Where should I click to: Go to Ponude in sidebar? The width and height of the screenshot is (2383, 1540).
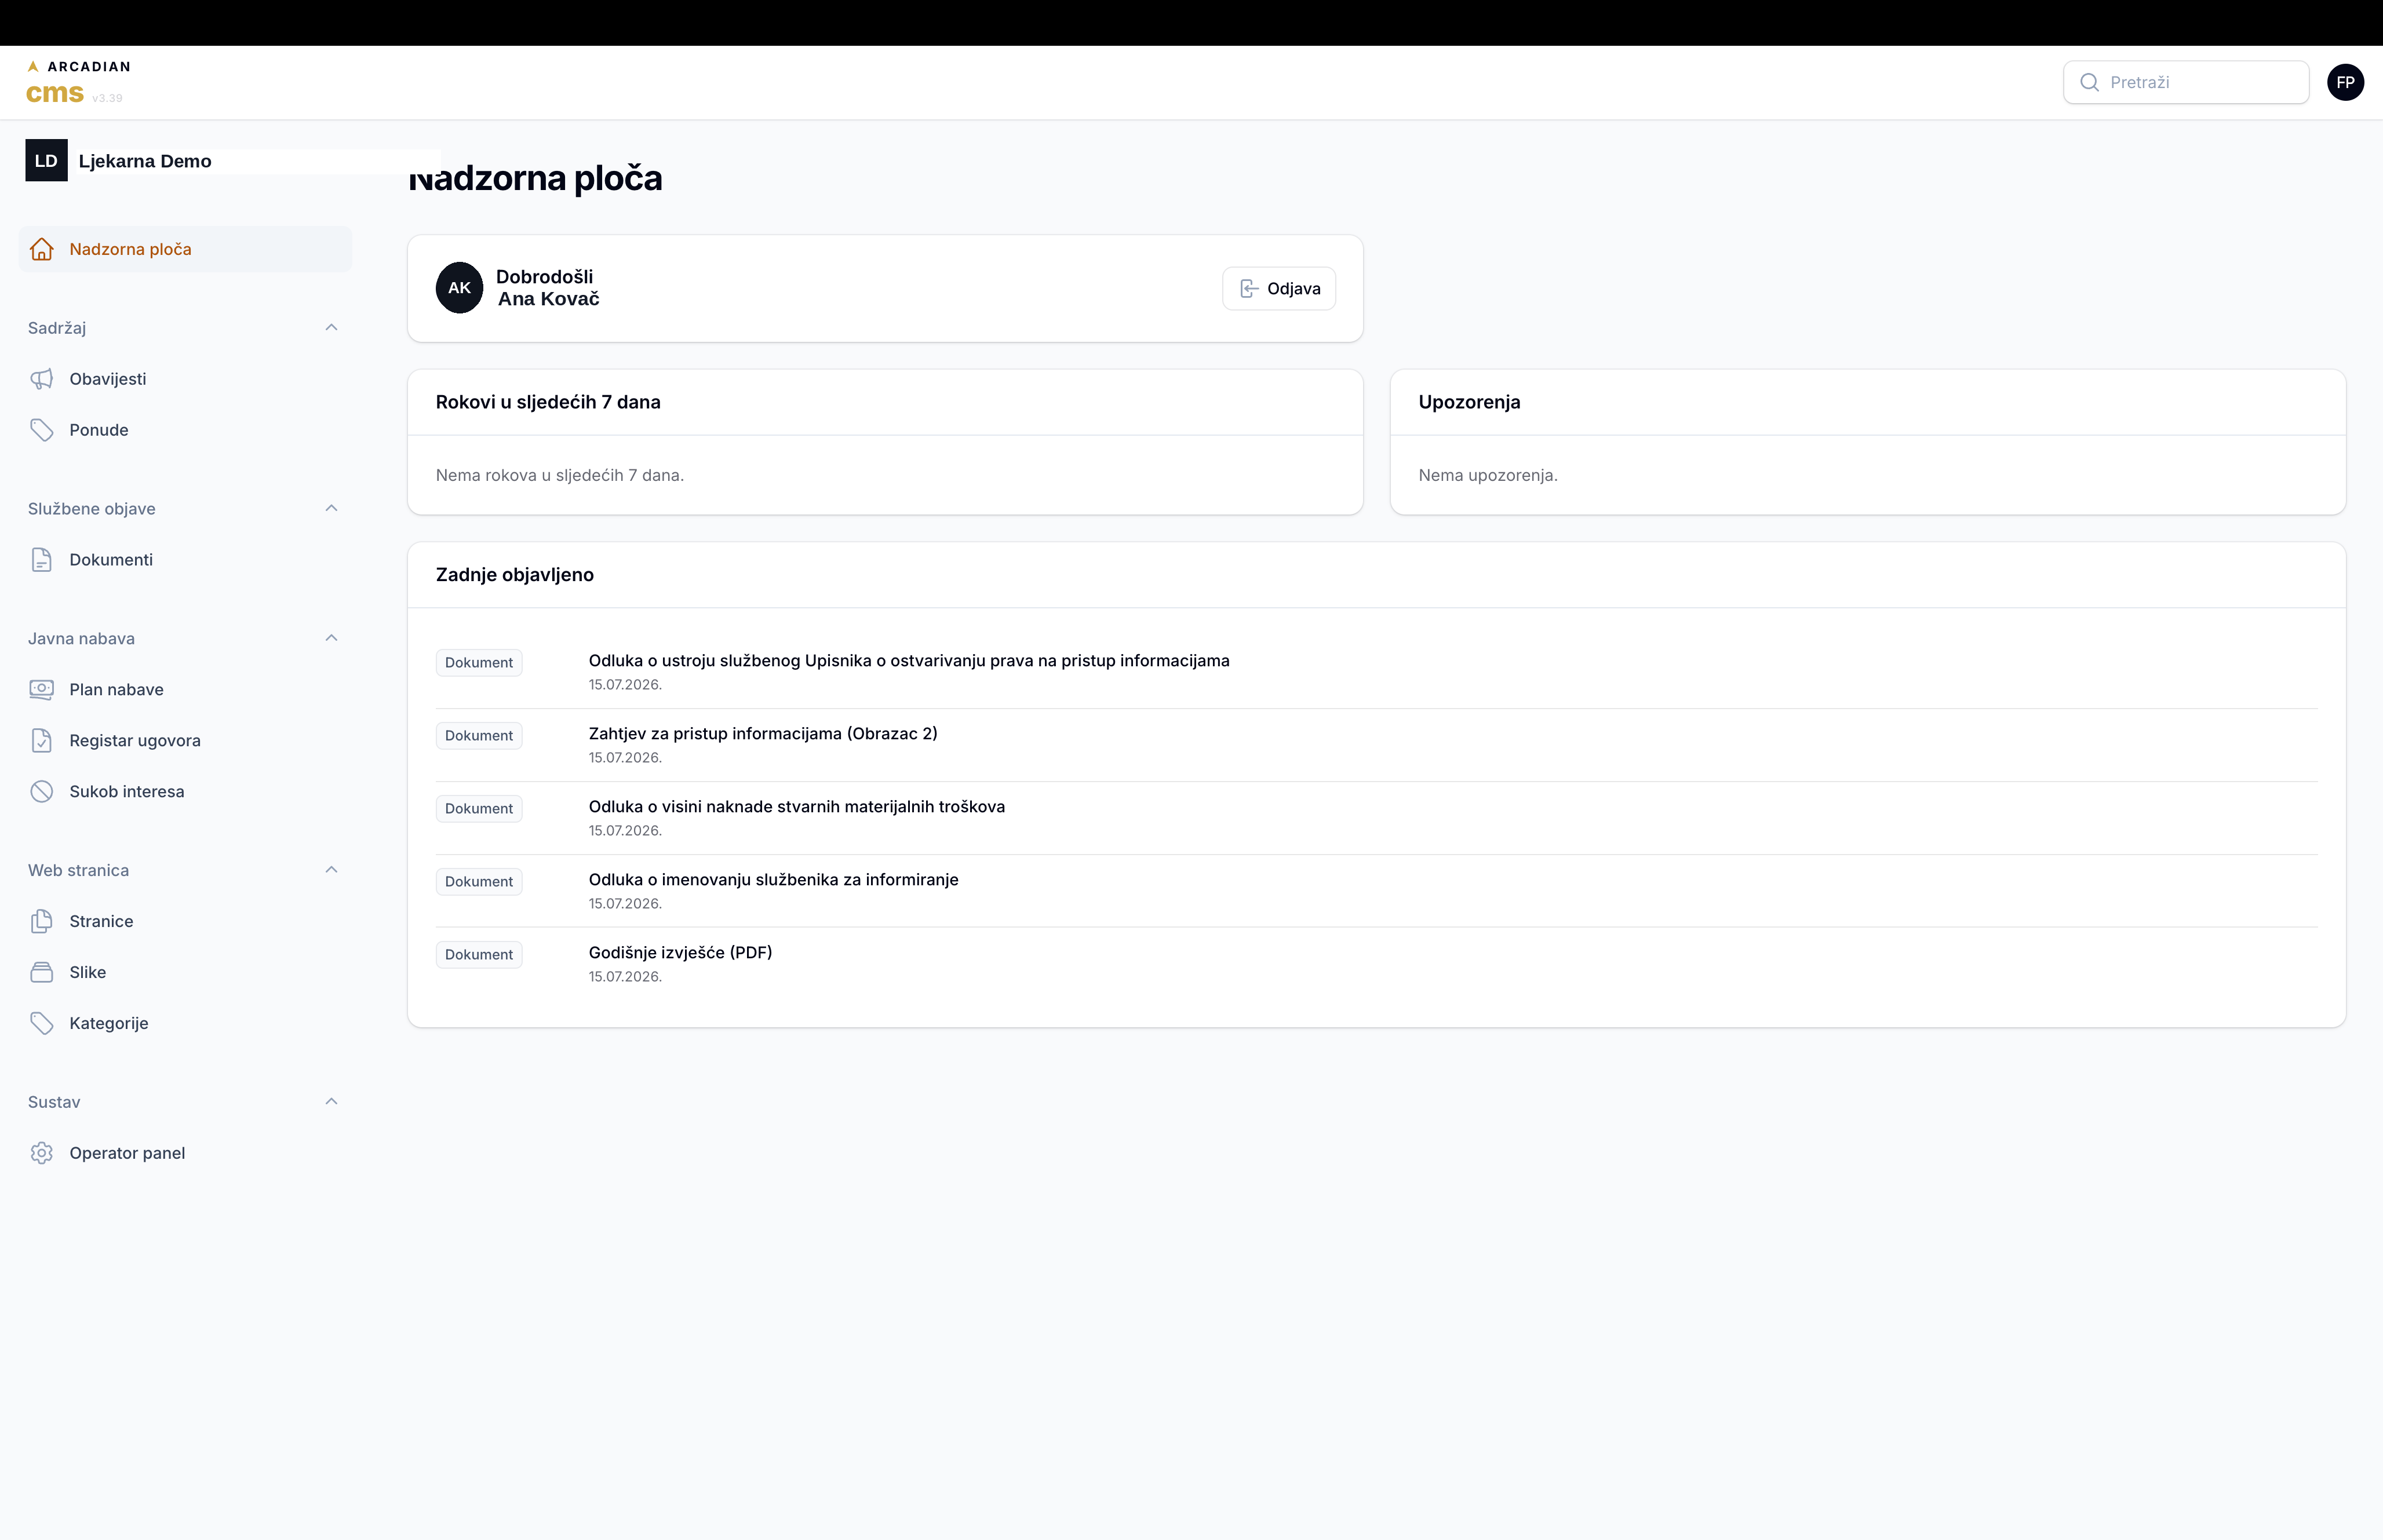(185, 430)
